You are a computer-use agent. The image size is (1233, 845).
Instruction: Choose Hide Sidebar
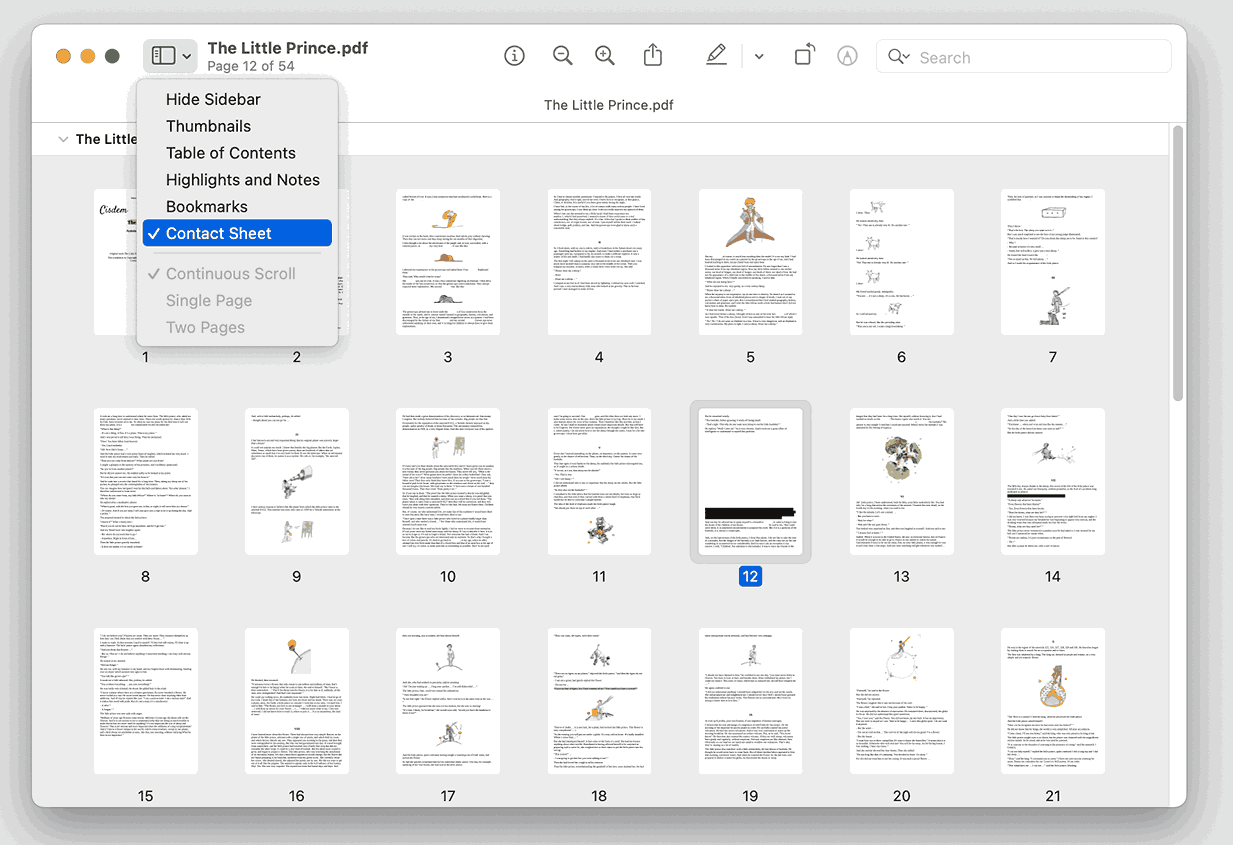(213, 99)
